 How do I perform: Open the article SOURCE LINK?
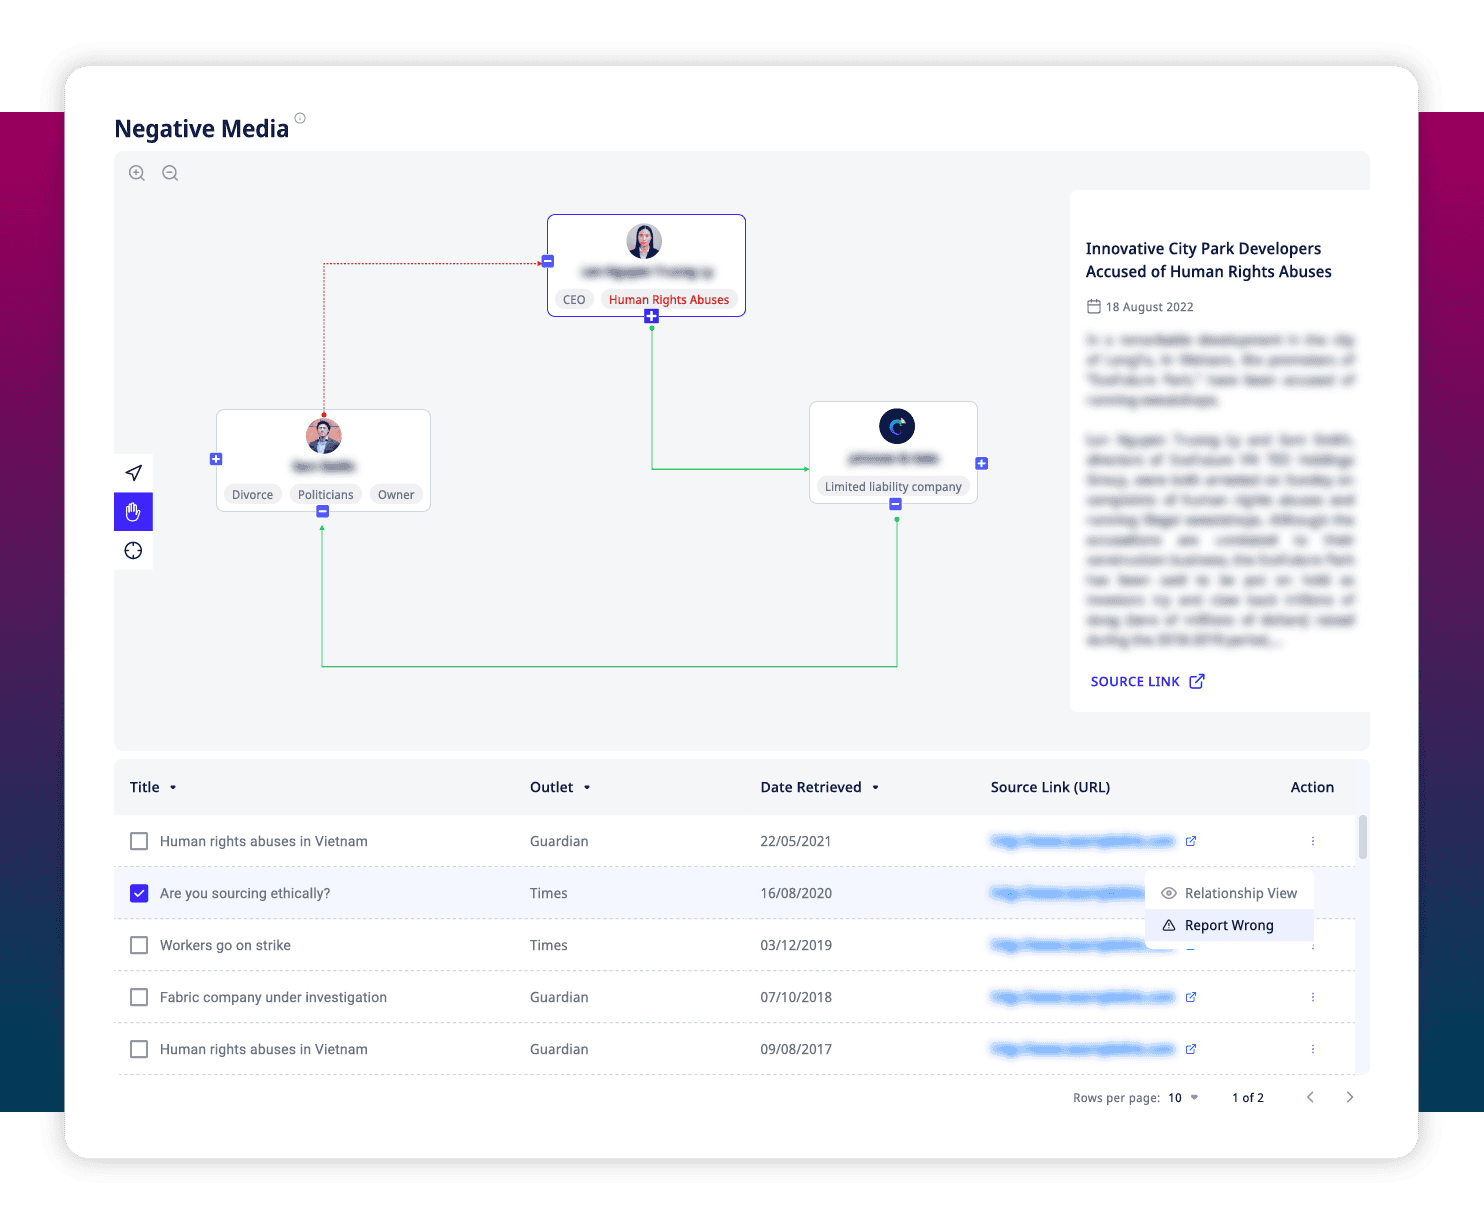click(1147, 681)
